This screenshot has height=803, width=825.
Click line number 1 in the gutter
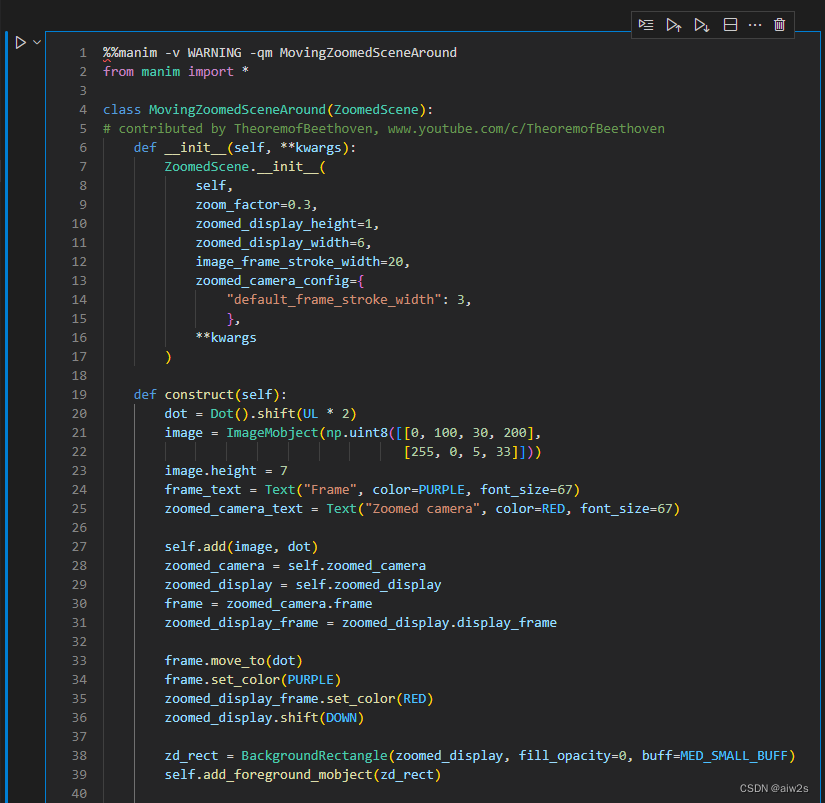tap(83, 53)
